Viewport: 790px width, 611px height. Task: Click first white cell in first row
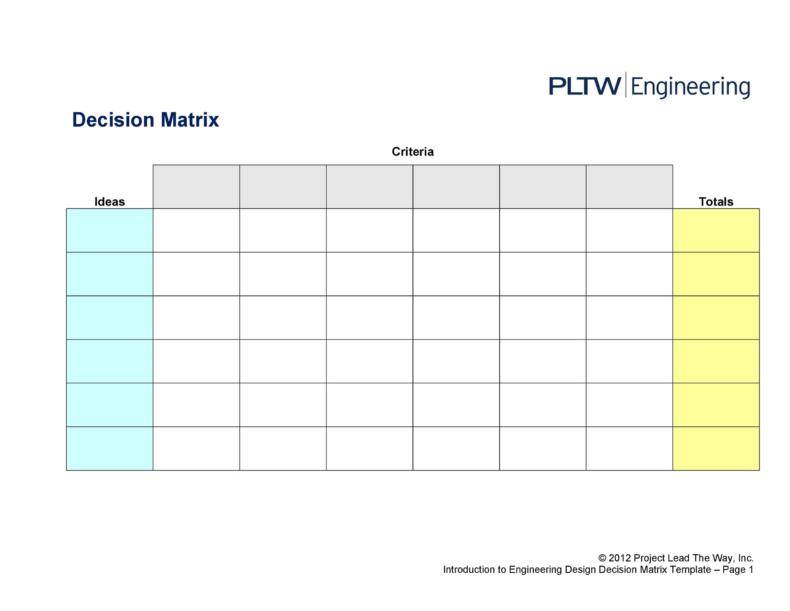[196, 230]
